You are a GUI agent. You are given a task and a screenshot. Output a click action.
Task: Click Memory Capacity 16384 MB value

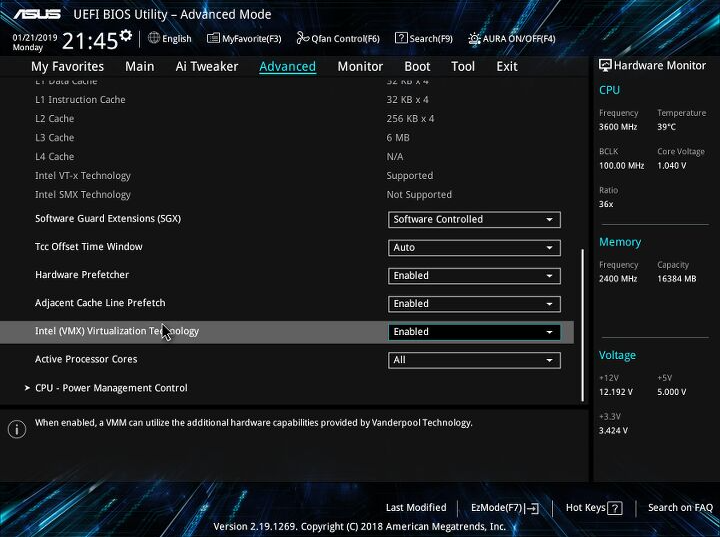click(676, 279)
